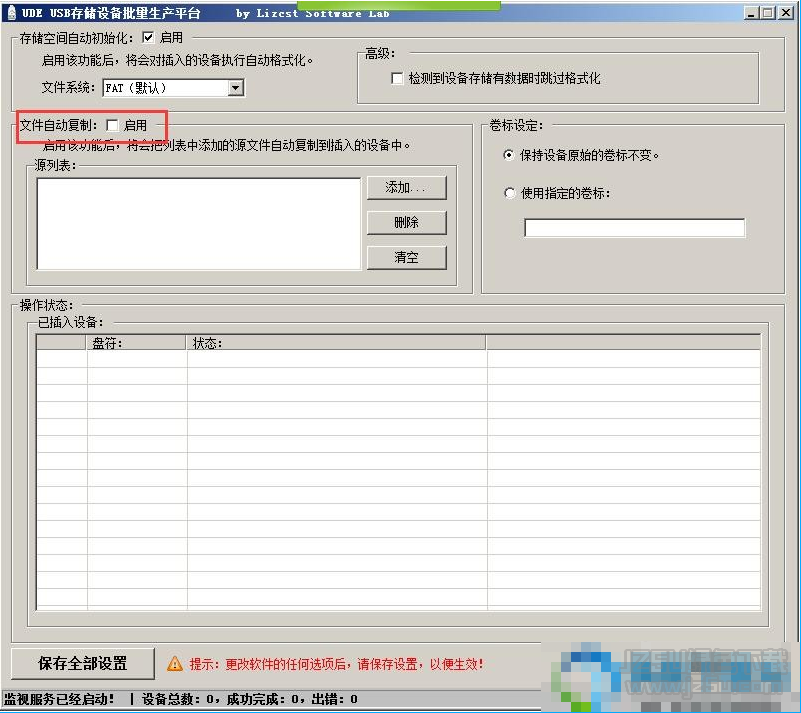Click the 盘符 column header
801x713 pixels.
[136, 343]
